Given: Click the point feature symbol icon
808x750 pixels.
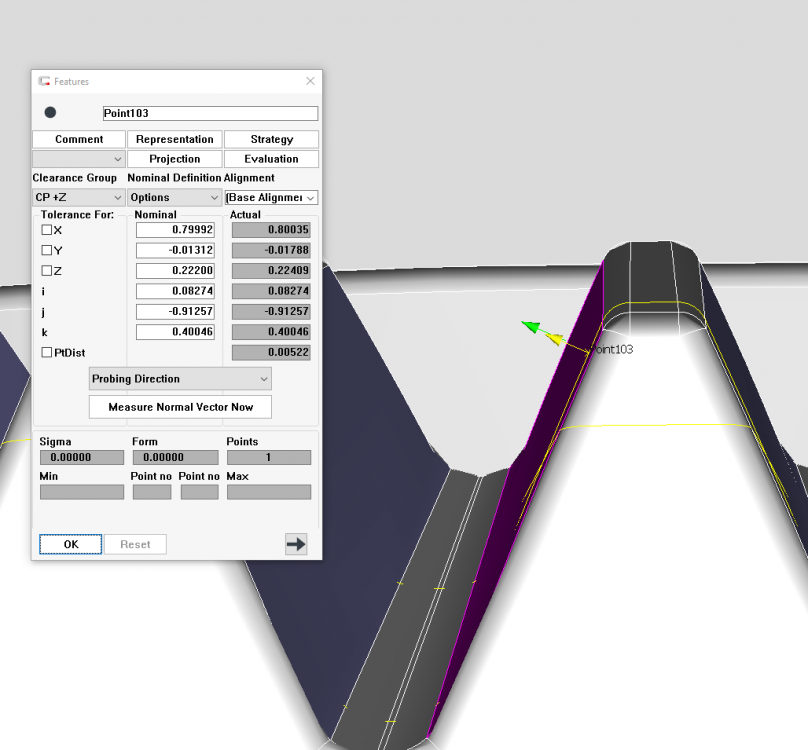Looking at the screenshot, I should pyautogui.click(x=50, y=113).
